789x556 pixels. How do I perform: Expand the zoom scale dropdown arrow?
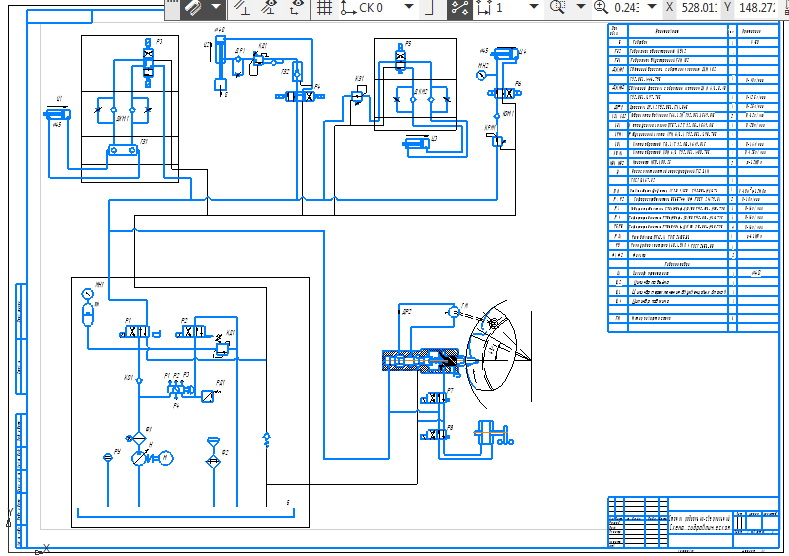[x=652, y=7]
